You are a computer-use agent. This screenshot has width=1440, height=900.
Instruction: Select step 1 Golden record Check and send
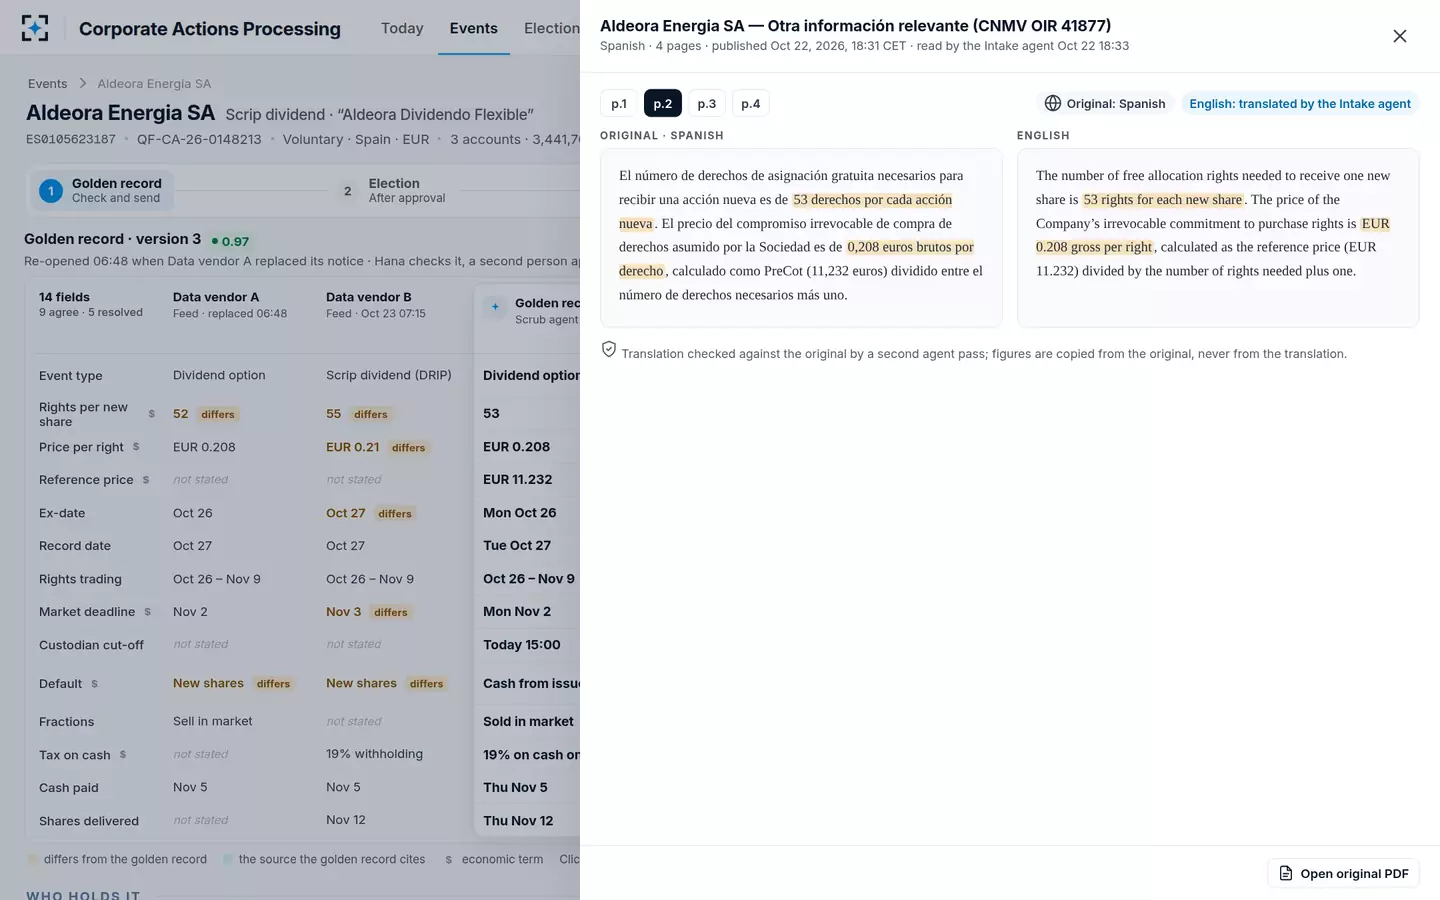point(101,190)
